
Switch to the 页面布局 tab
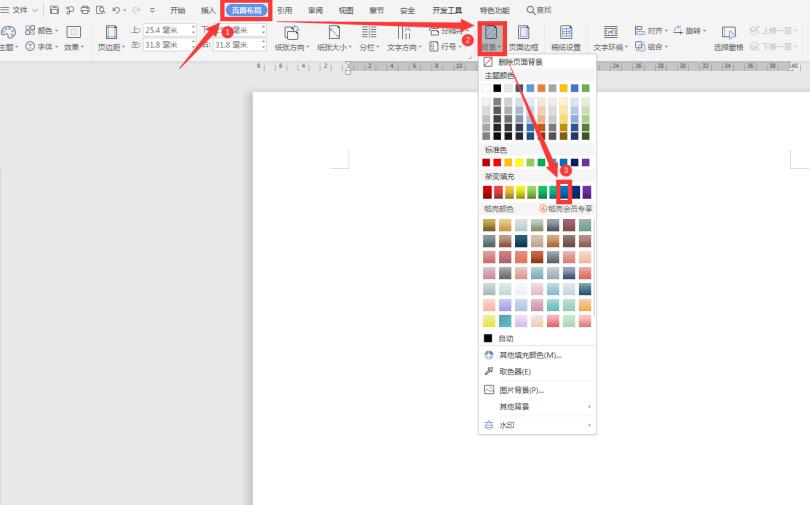pyautogui.click(x=246, y=10)
